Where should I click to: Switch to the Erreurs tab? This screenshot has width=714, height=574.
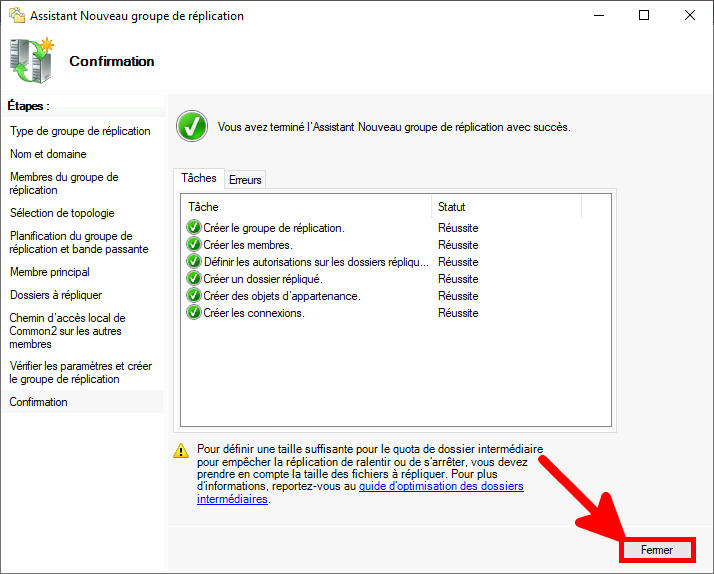[x=245, y=180]
